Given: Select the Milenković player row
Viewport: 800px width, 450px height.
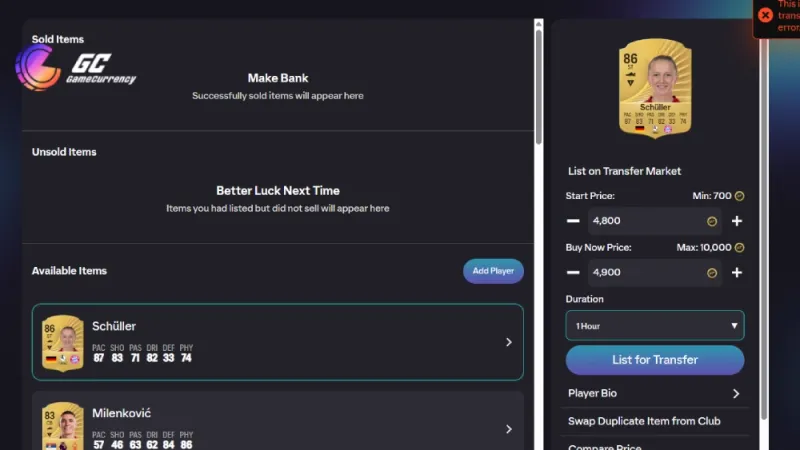Looking at the screenshot, I should (278, 421).
